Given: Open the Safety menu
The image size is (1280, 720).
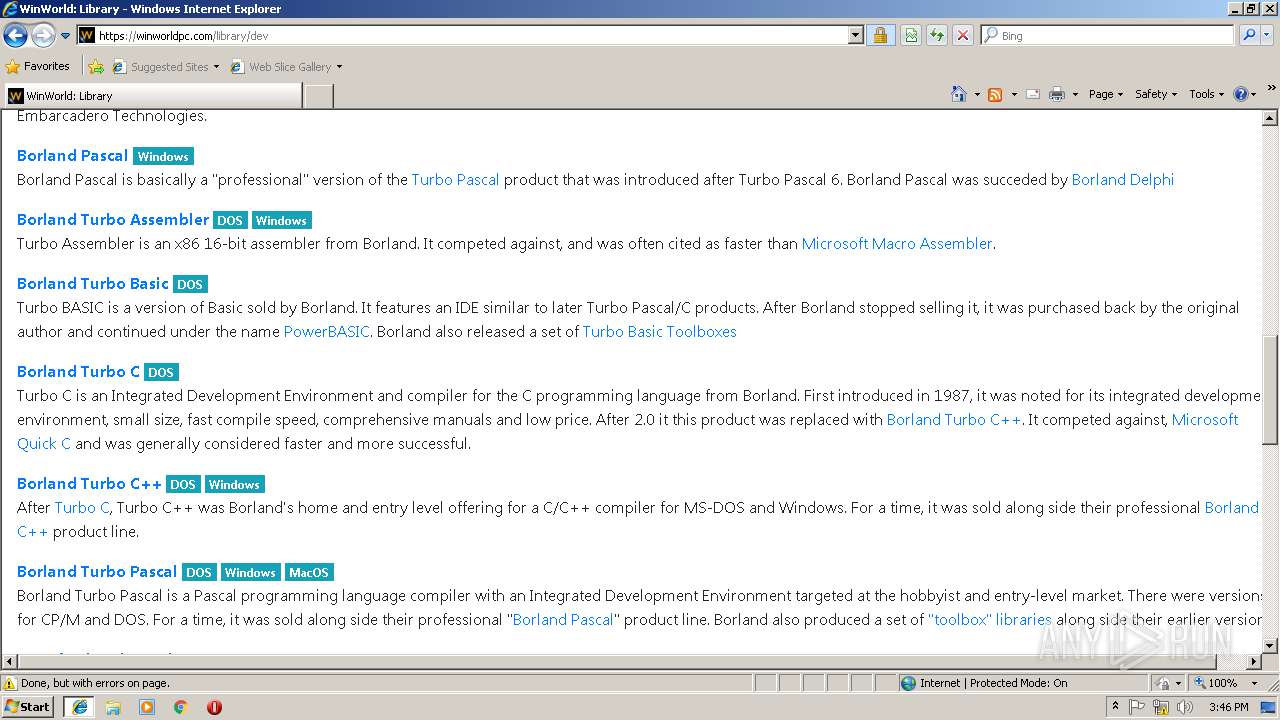Looking at the screenshot, I should click(1155, 94).
